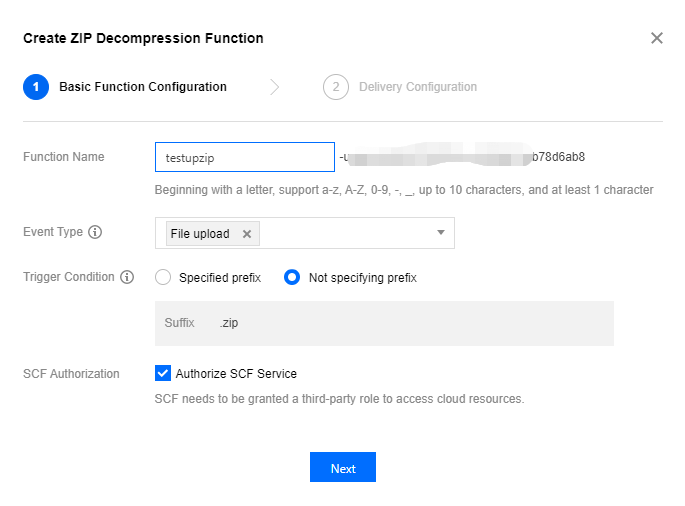Open the Event Type selection box
The height and width of the screenshot is (506, 685).
coord(340,233)
